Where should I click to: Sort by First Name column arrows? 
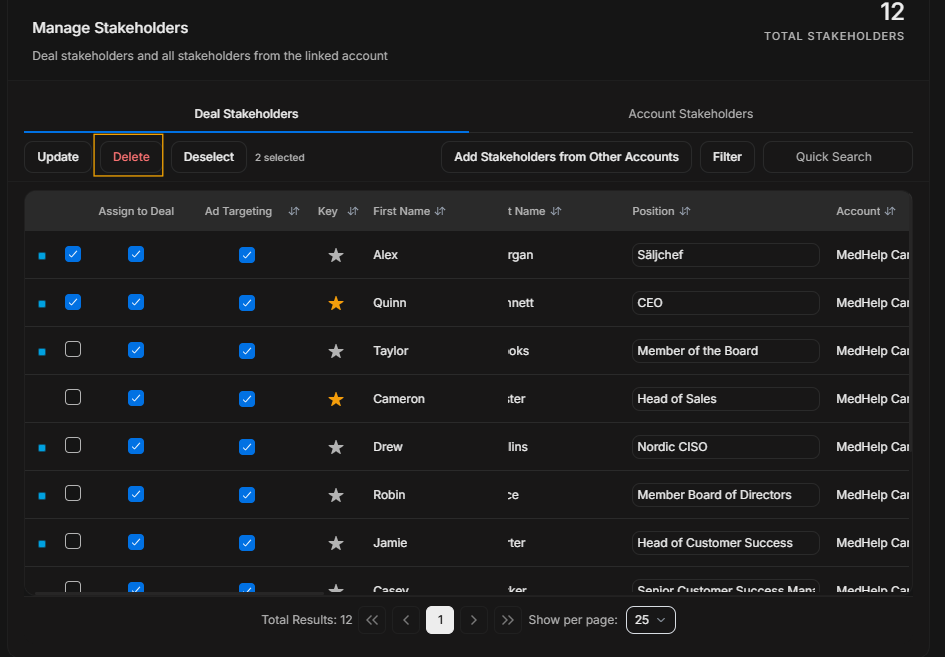[x=440, y=211]
